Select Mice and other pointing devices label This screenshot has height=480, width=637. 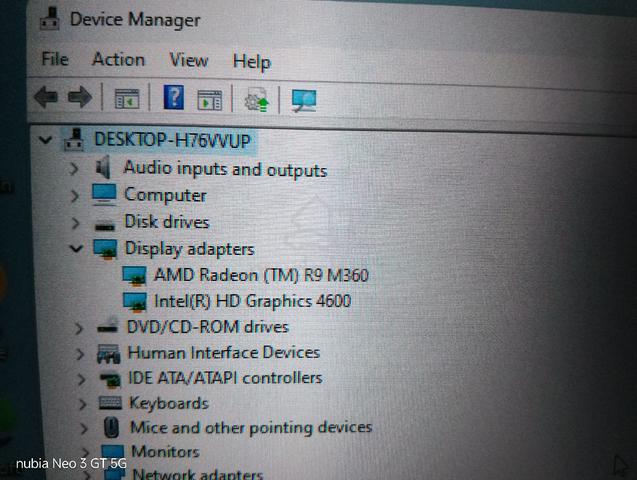pyautogui.click(x=251, y=428)
